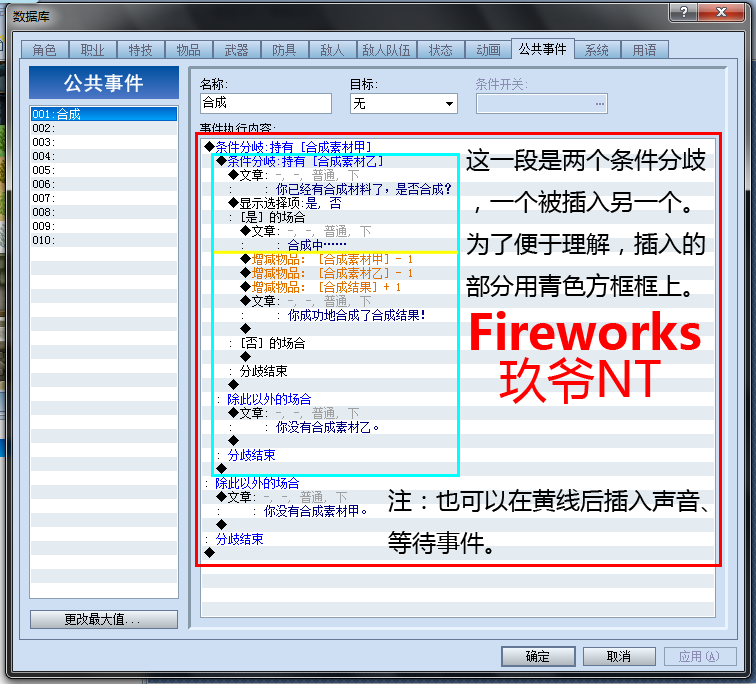Select the 条件分歧:持有 [合成素材甲] command
Viewport: 756px width, 684px height.
288,147
